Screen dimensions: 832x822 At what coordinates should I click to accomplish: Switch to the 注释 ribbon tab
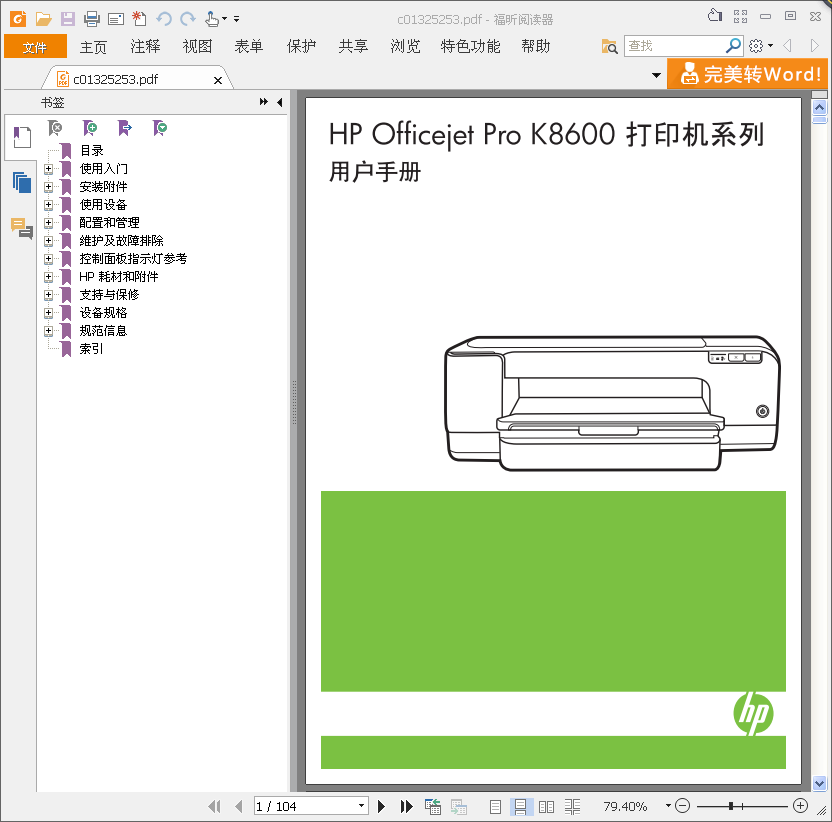click(145, 47)
